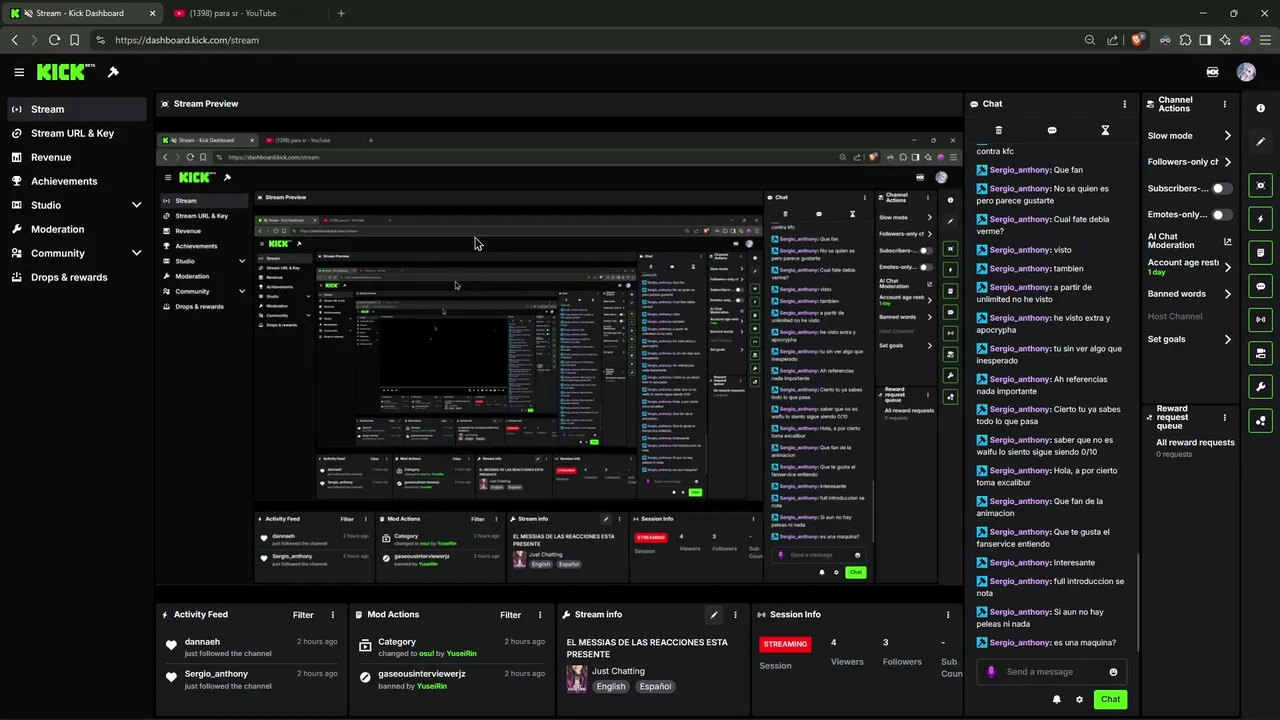Click the Send a message input field
Image resolution: width=1280 pixels, height=720 pixels.
coord(1052,672)
